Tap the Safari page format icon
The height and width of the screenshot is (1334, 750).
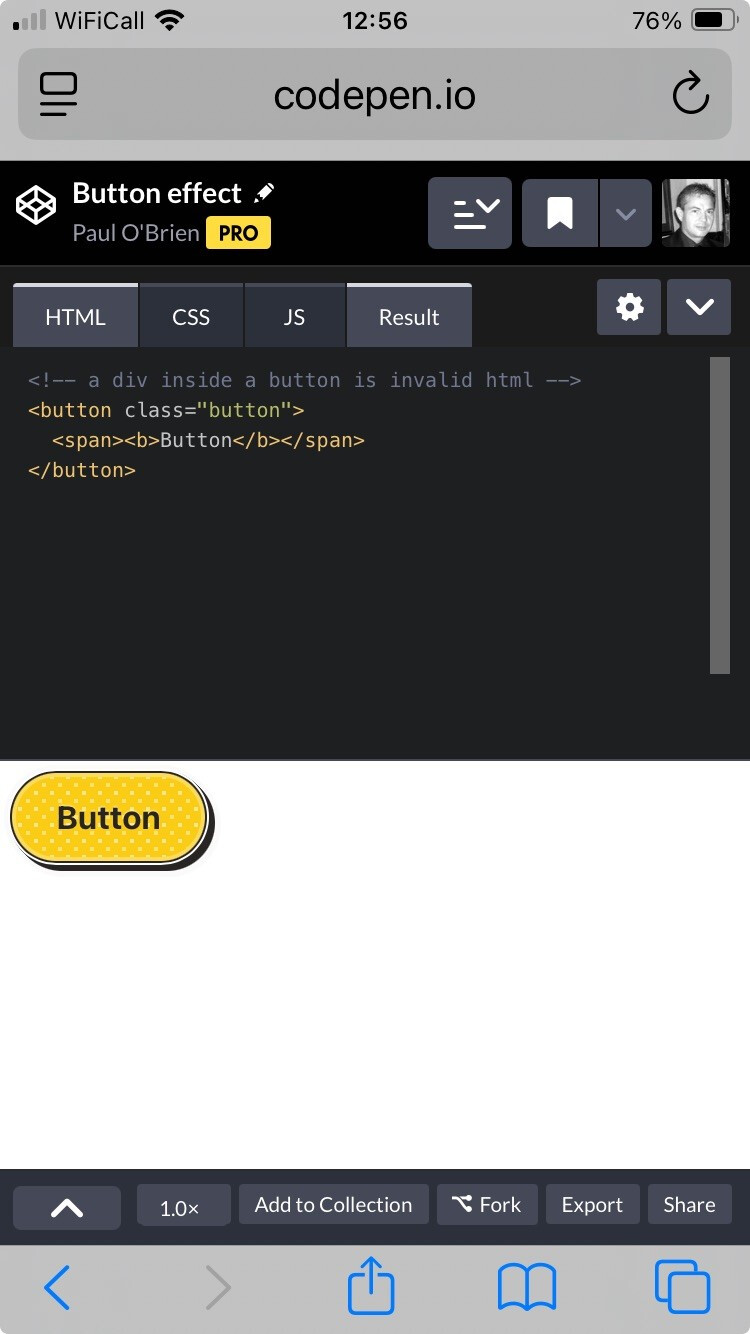pos(59,95)
